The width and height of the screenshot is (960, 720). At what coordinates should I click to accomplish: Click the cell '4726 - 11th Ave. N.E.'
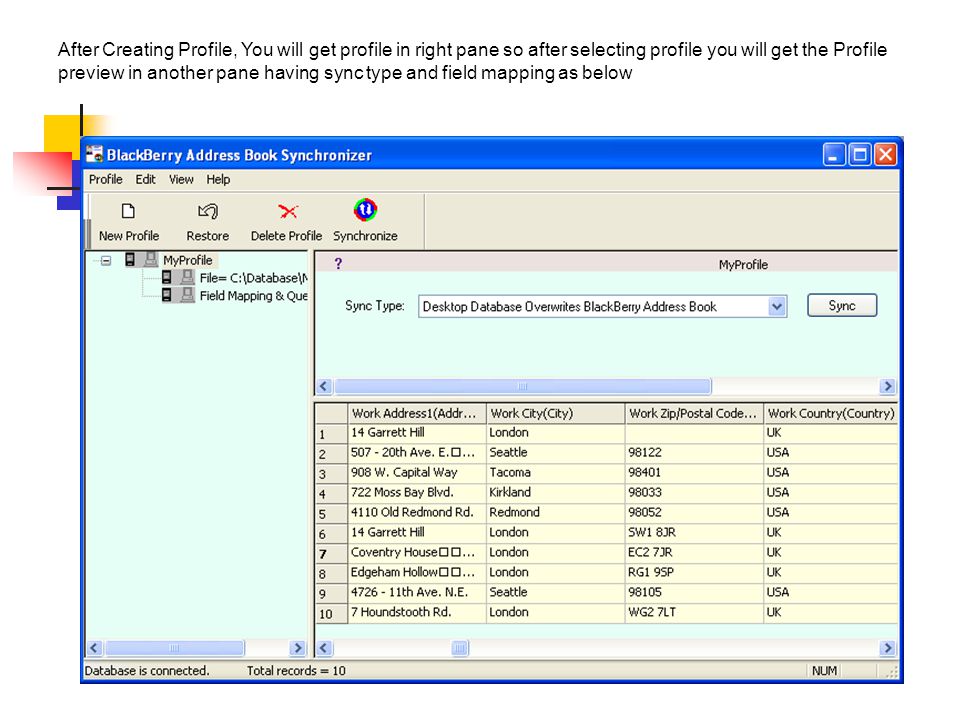417,592
